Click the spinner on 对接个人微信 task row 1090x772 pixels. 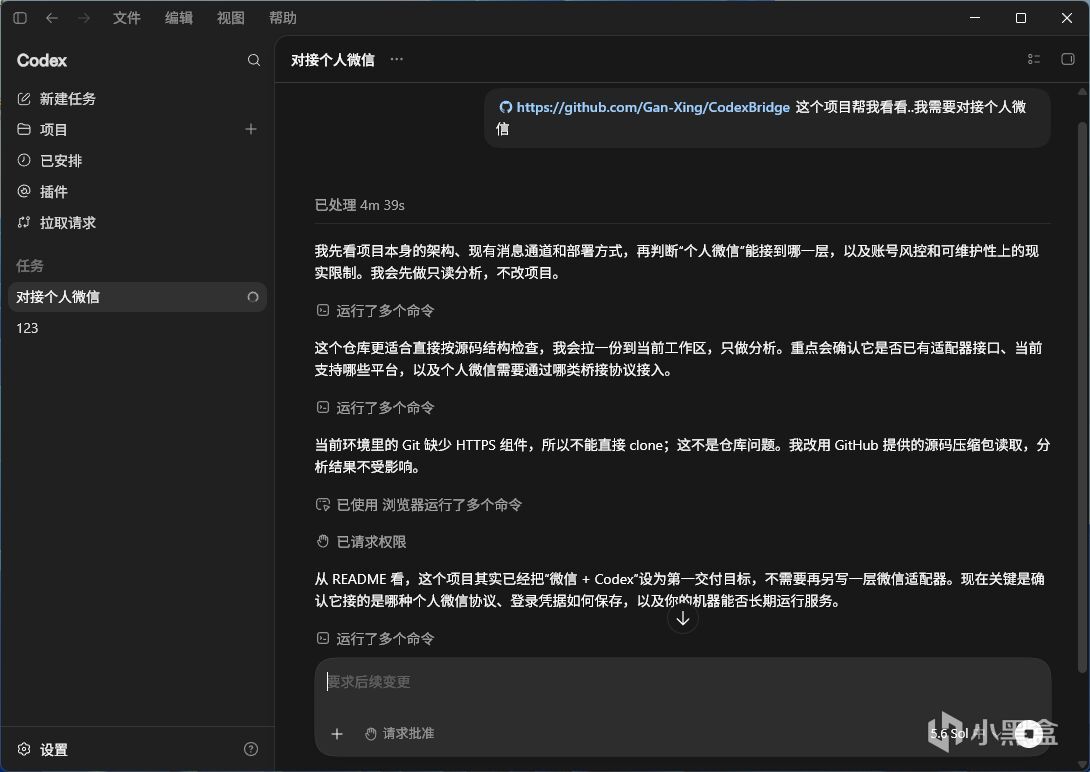(x=253, y=297)
